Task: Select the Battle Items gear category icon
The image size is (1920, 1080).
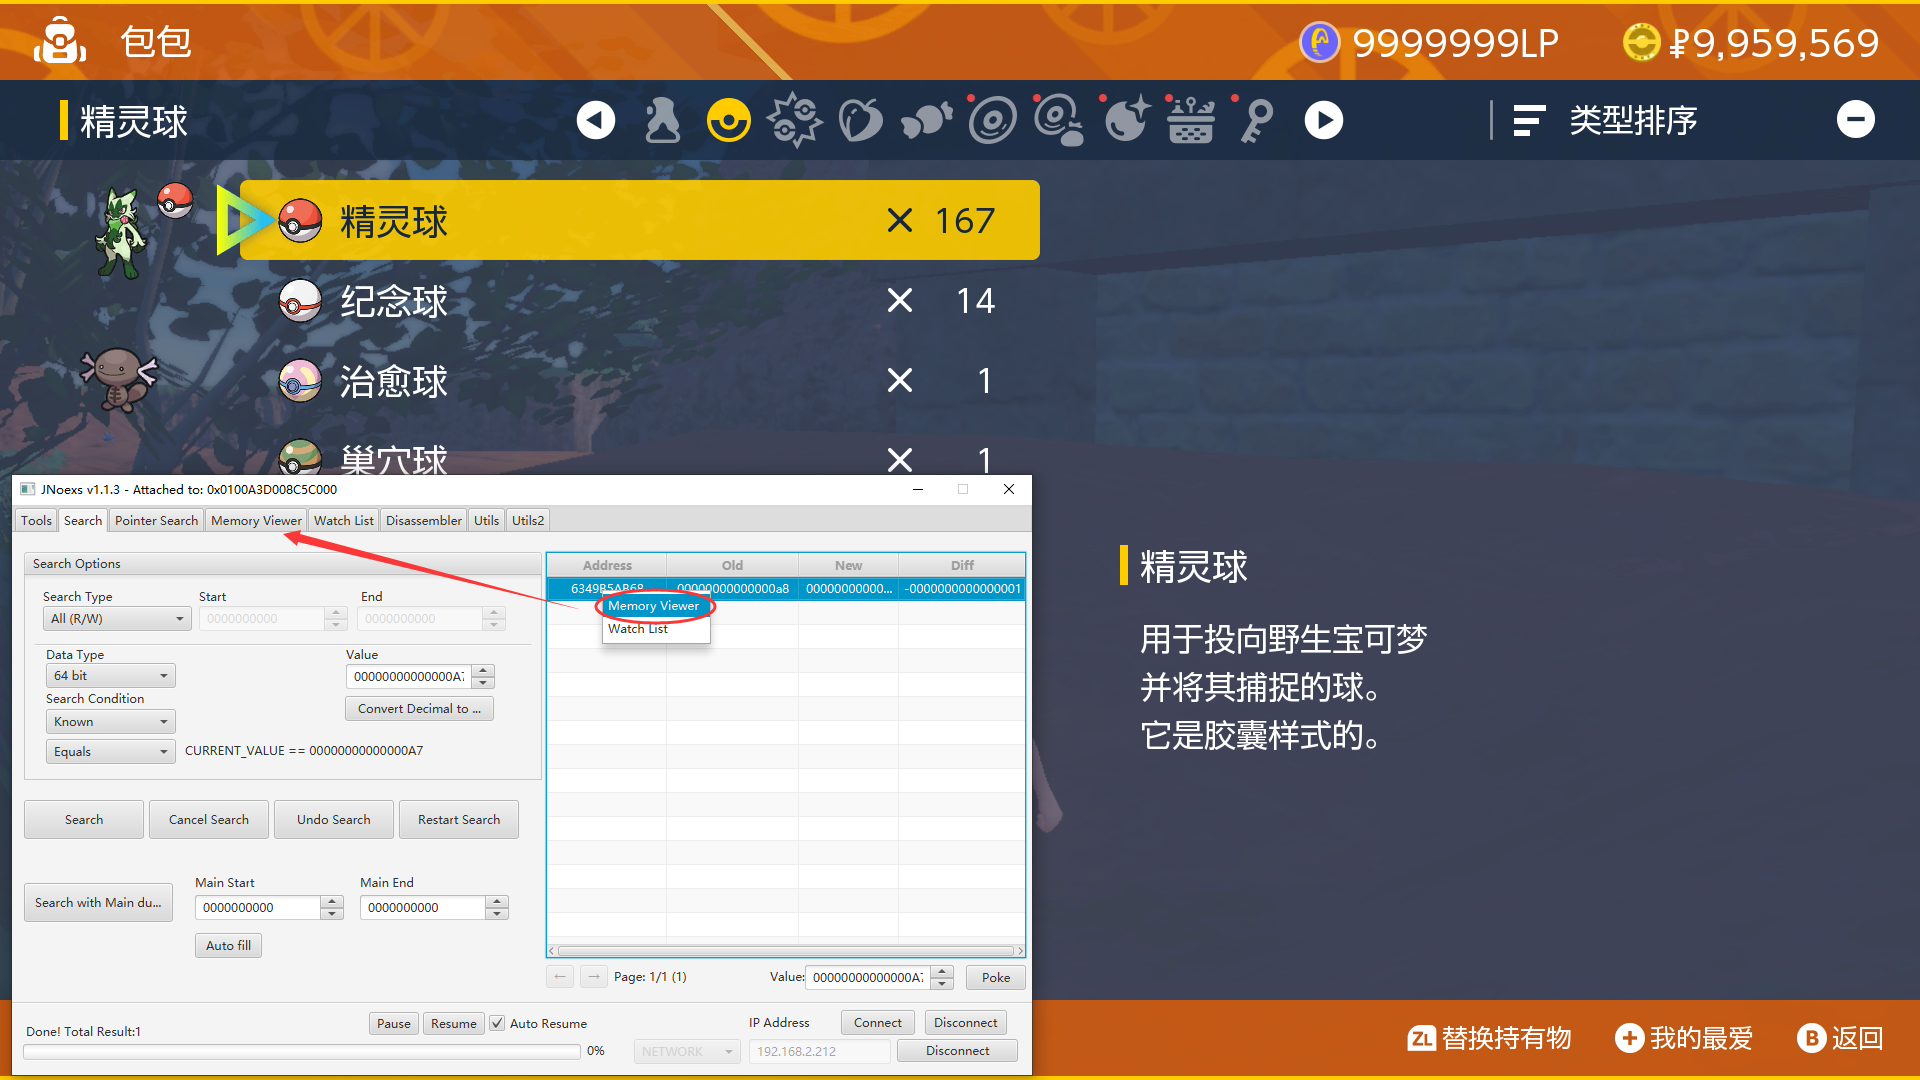Action: coord(794,120)
